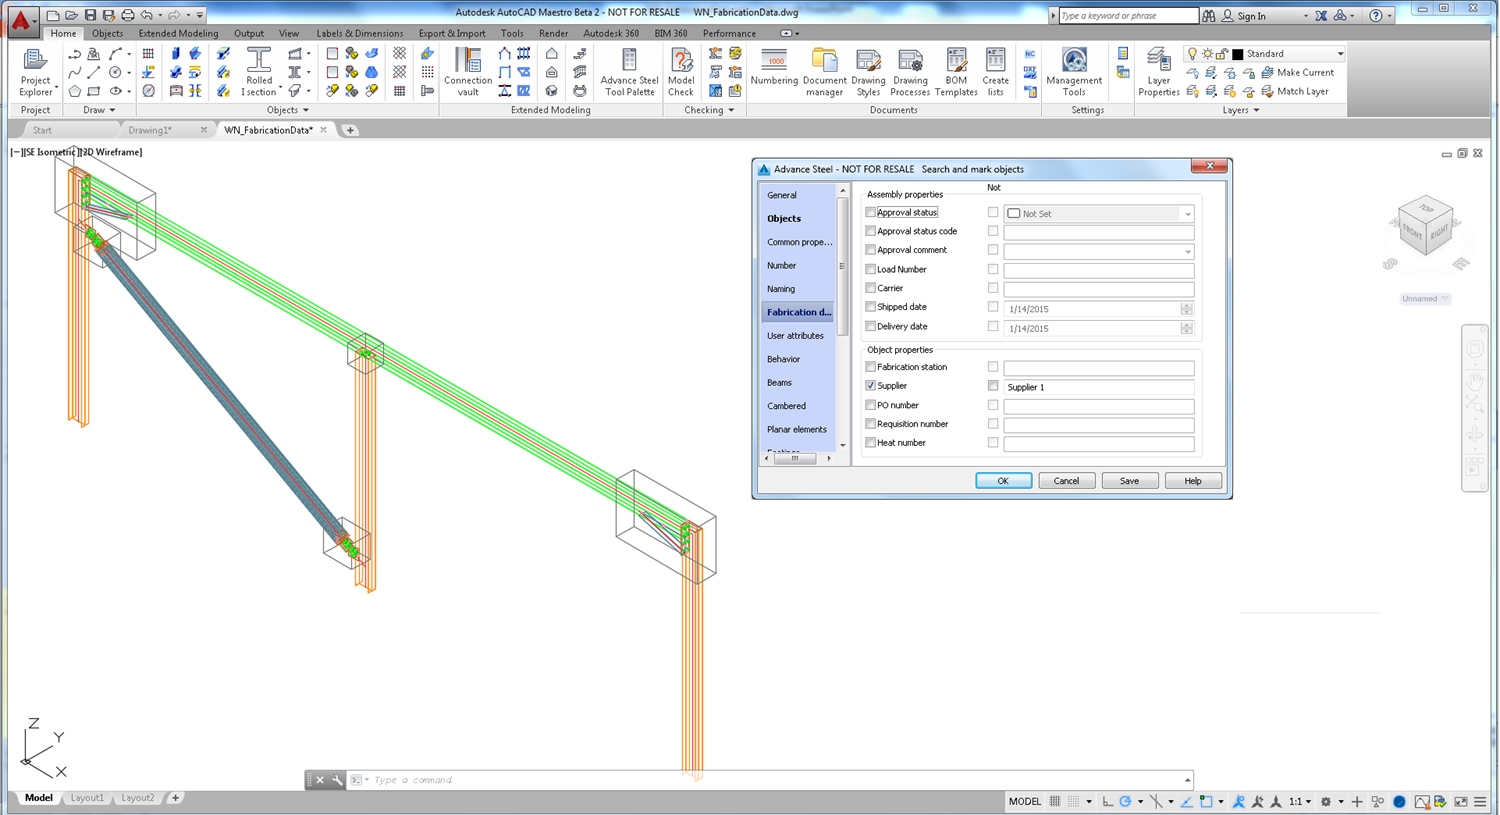Click OK in Search and mark objects dialog
This screenshot has height=815, width=1500.
(x=1003, y=481)
